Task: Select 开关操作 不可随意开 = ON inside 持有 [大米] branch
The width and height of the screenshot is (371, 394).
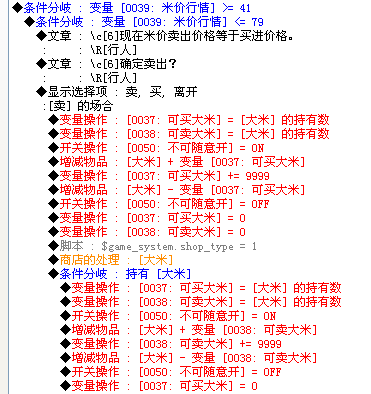Action: click(x=168, y=316)
